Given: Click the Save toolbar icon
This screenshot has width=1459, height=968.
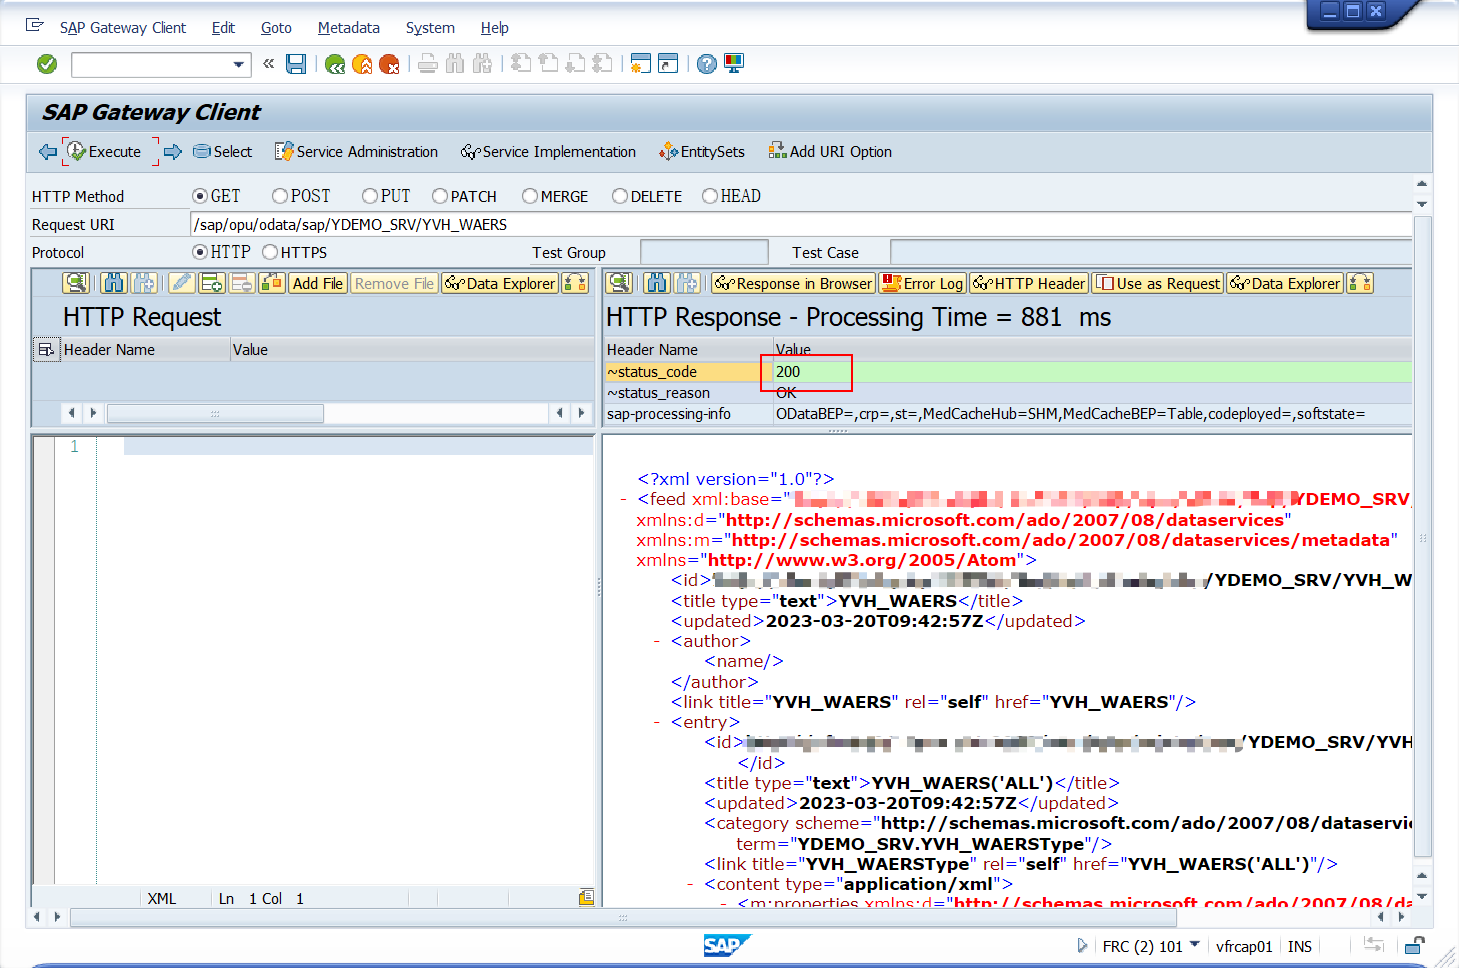Looking at the screenshot, I should click(x=295, y=63).
